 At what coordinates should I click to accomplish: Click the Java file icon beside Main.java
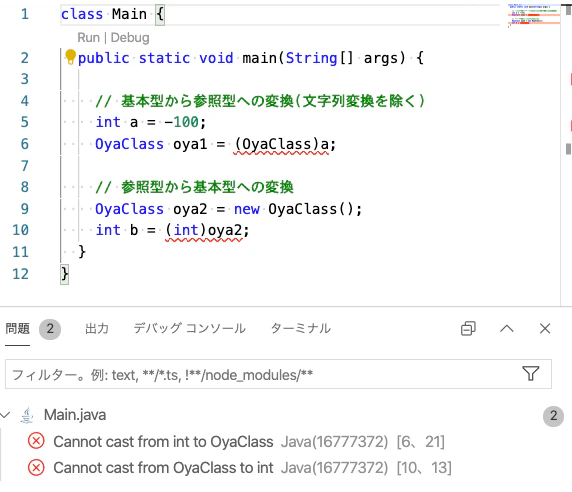[27, 415]
